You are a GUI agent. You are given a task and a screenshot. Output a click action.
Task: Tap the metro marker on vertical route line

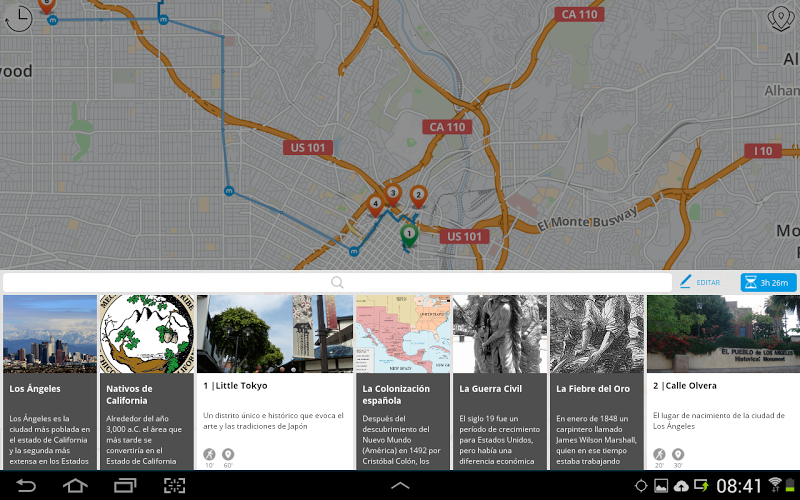pyautogui.click(x=229, y=191)
